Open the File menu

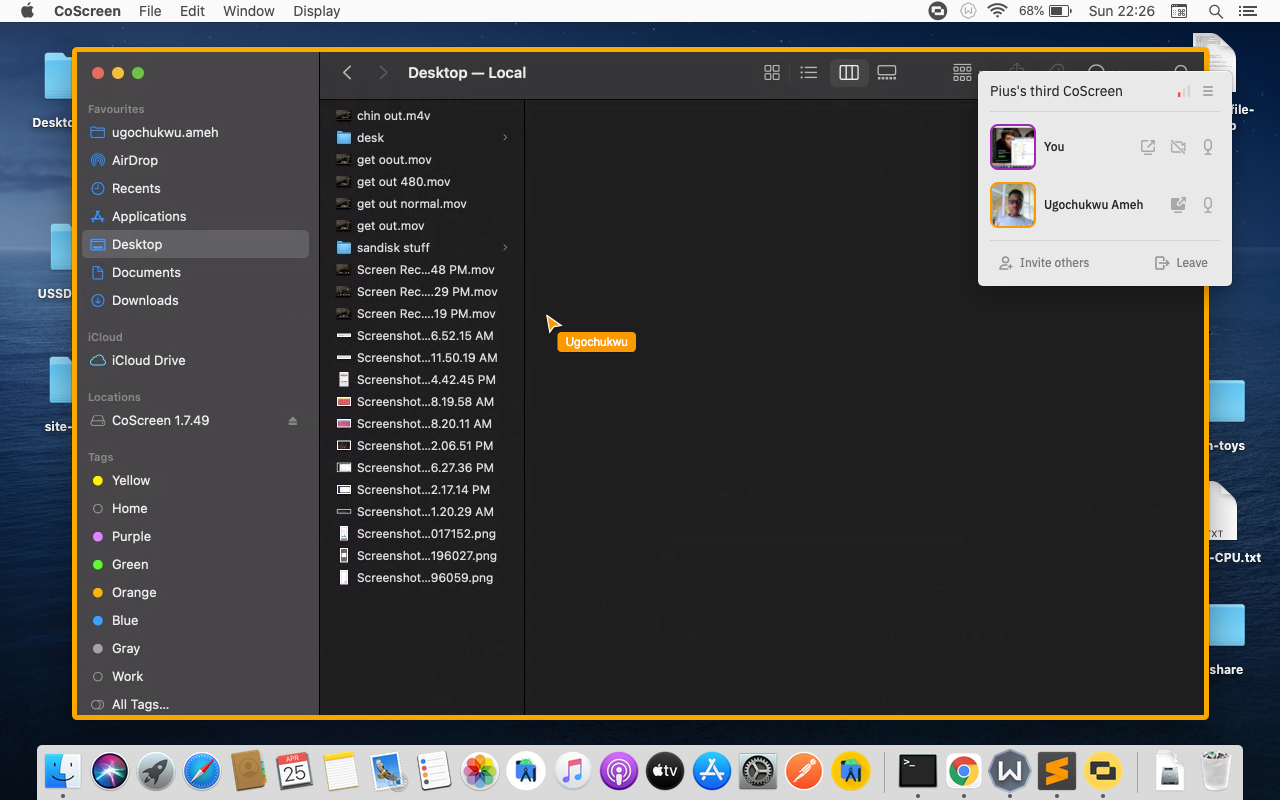pyautogui.click(x=150, y=11)
